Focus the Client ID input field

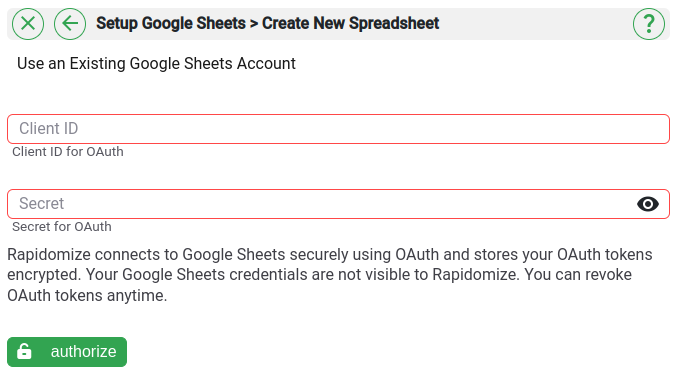tap(338, 129)
